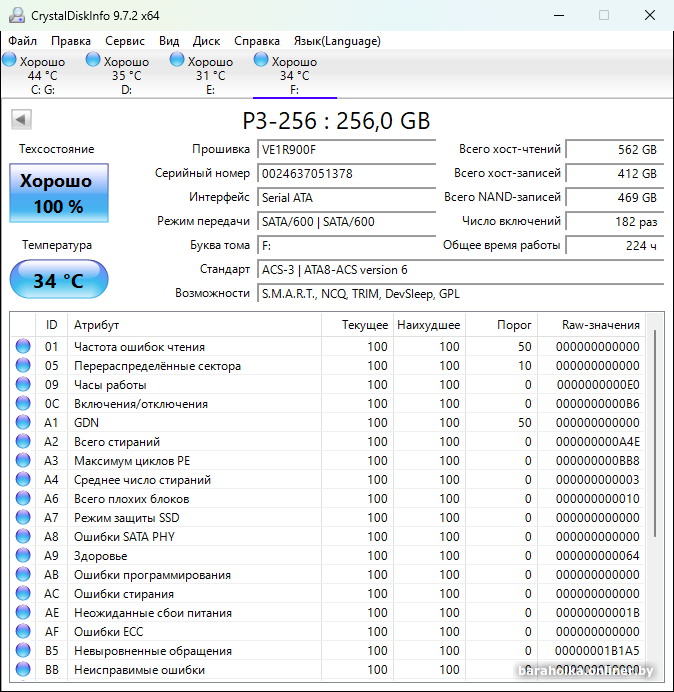Open the Язык(Language) menu
Viewport: 674px width, 692px height.
[x=336, y=41]
